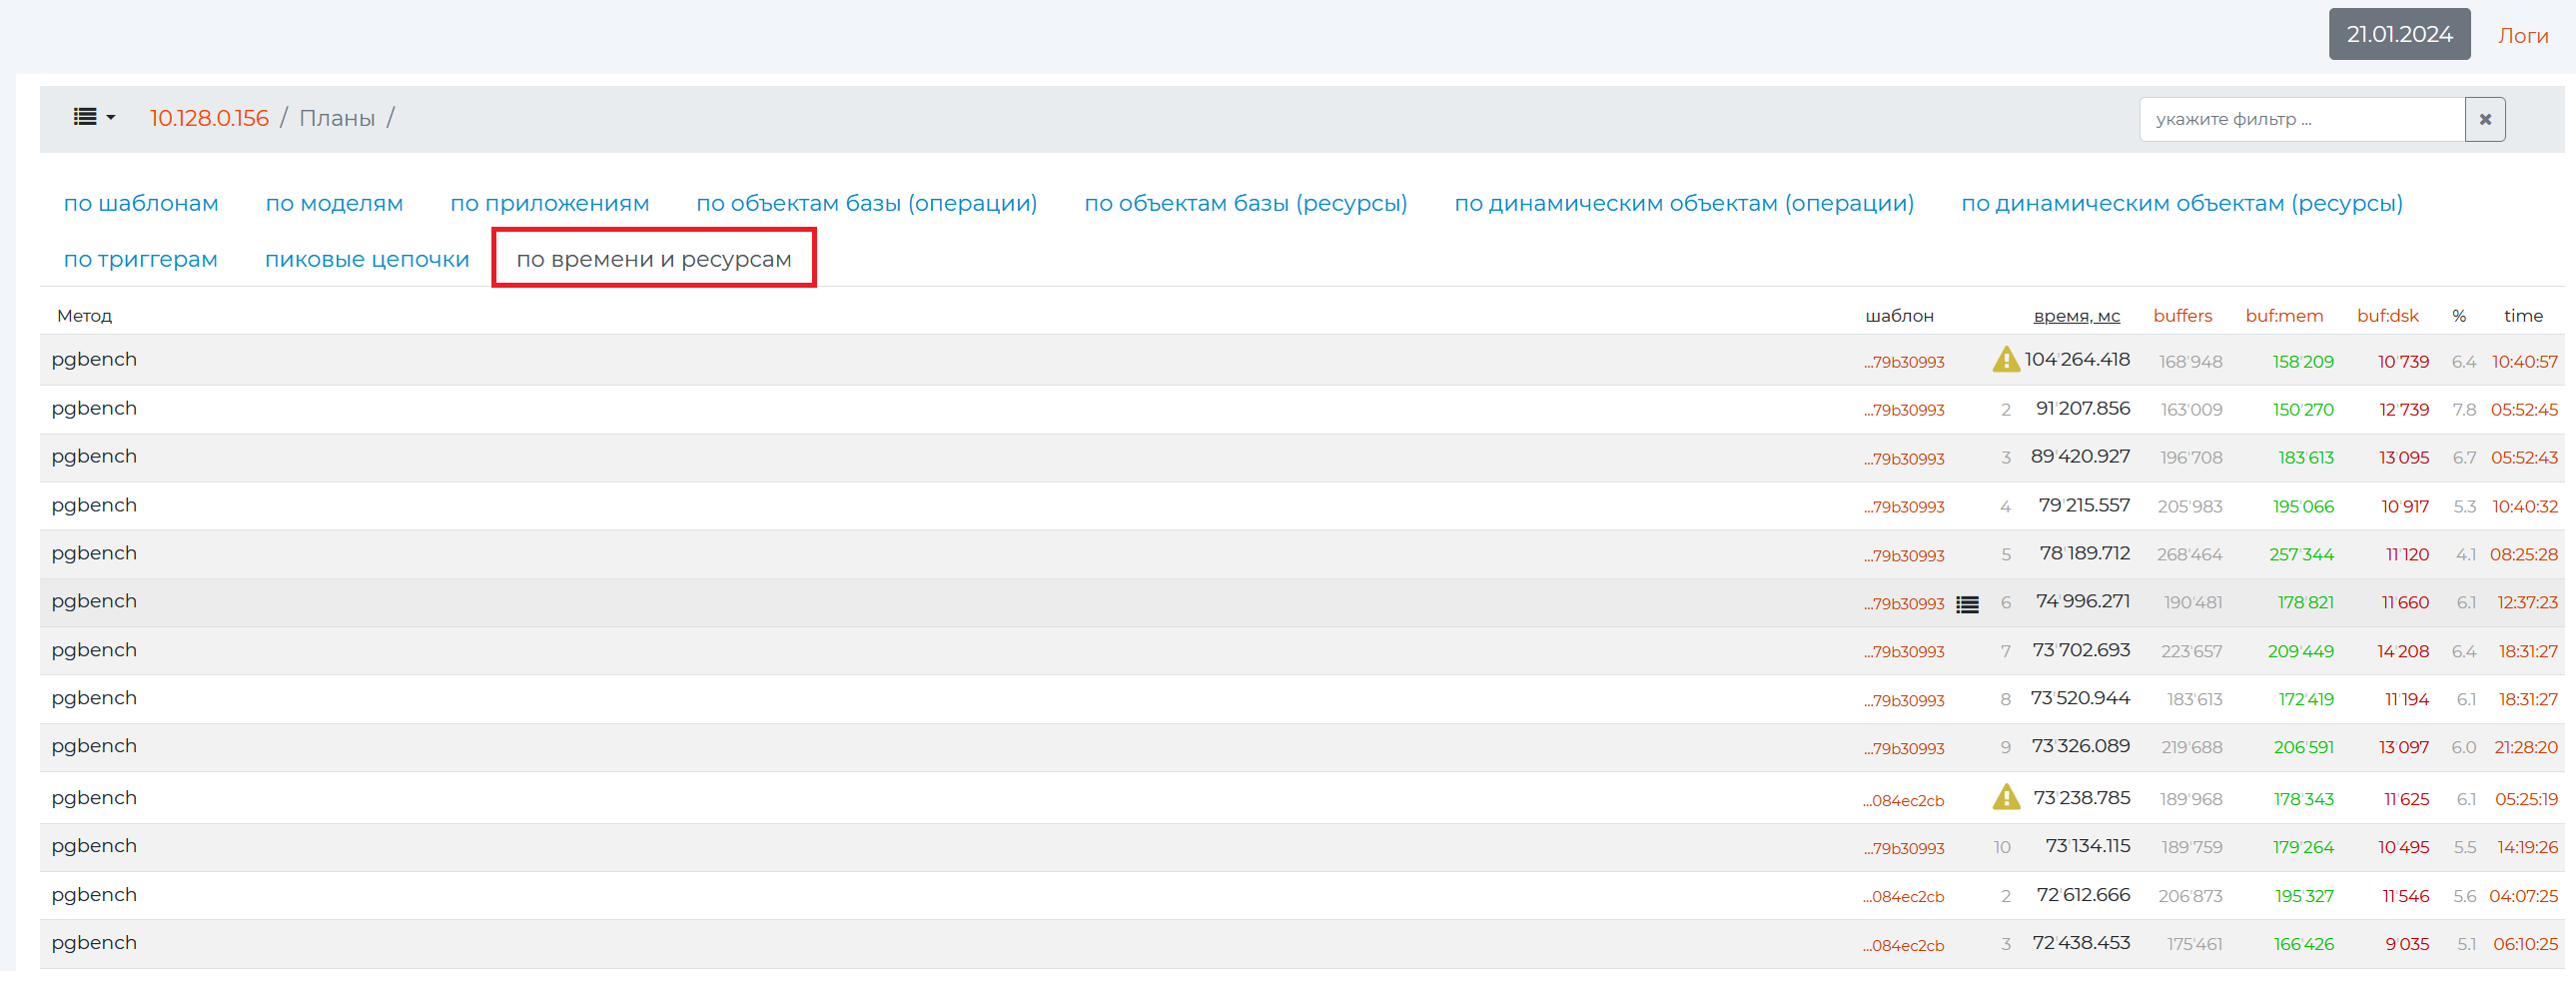
Task: Sort by the buffers column header
Action: (2182, 316)
